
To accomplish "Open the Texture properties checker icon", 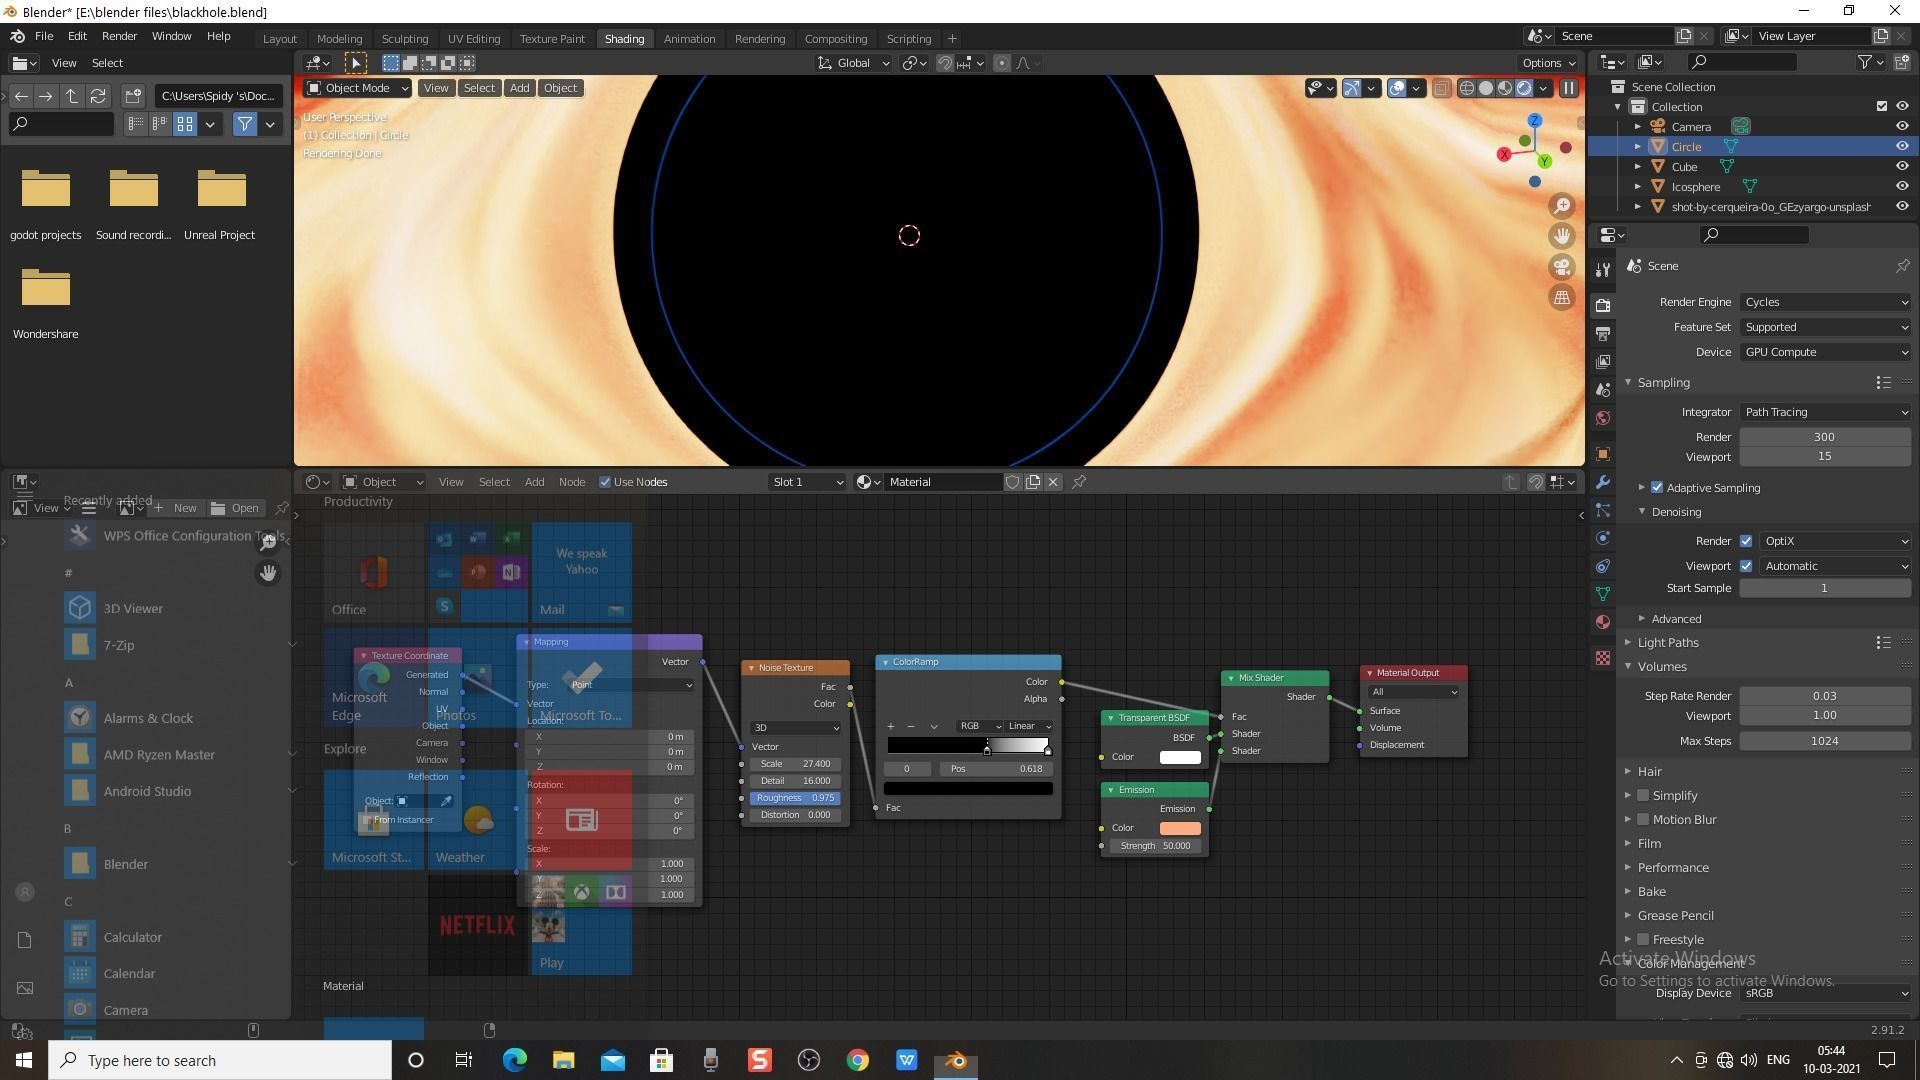I will tap(1603, 658).
